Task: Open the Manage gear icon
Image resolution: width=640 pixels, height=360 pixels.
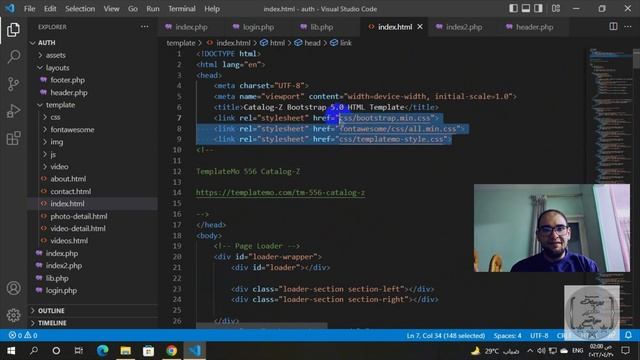Action: click(13, 315)
